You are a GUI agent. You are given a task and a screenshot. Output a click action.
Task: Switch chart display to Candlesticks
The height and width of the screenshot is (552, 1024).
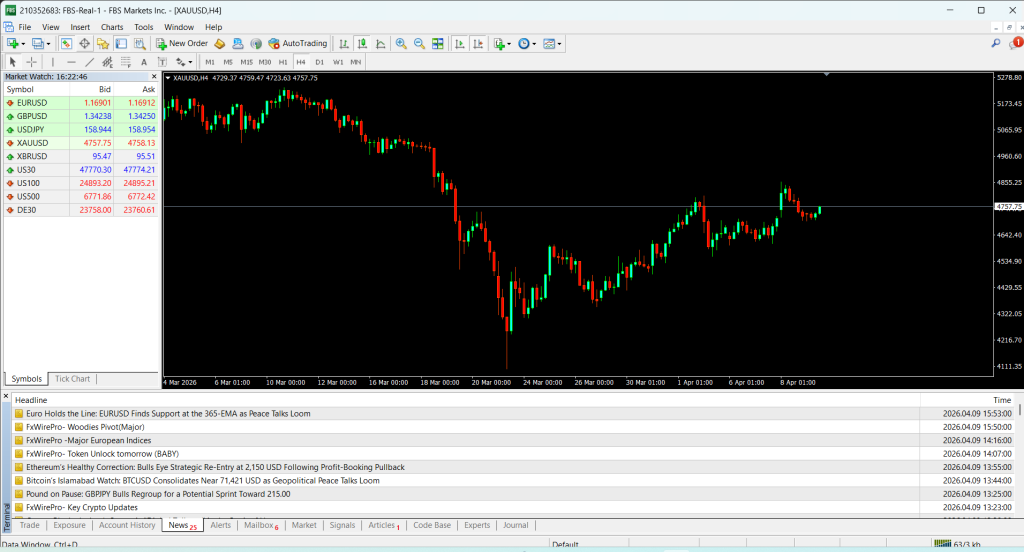click(362, 44)
